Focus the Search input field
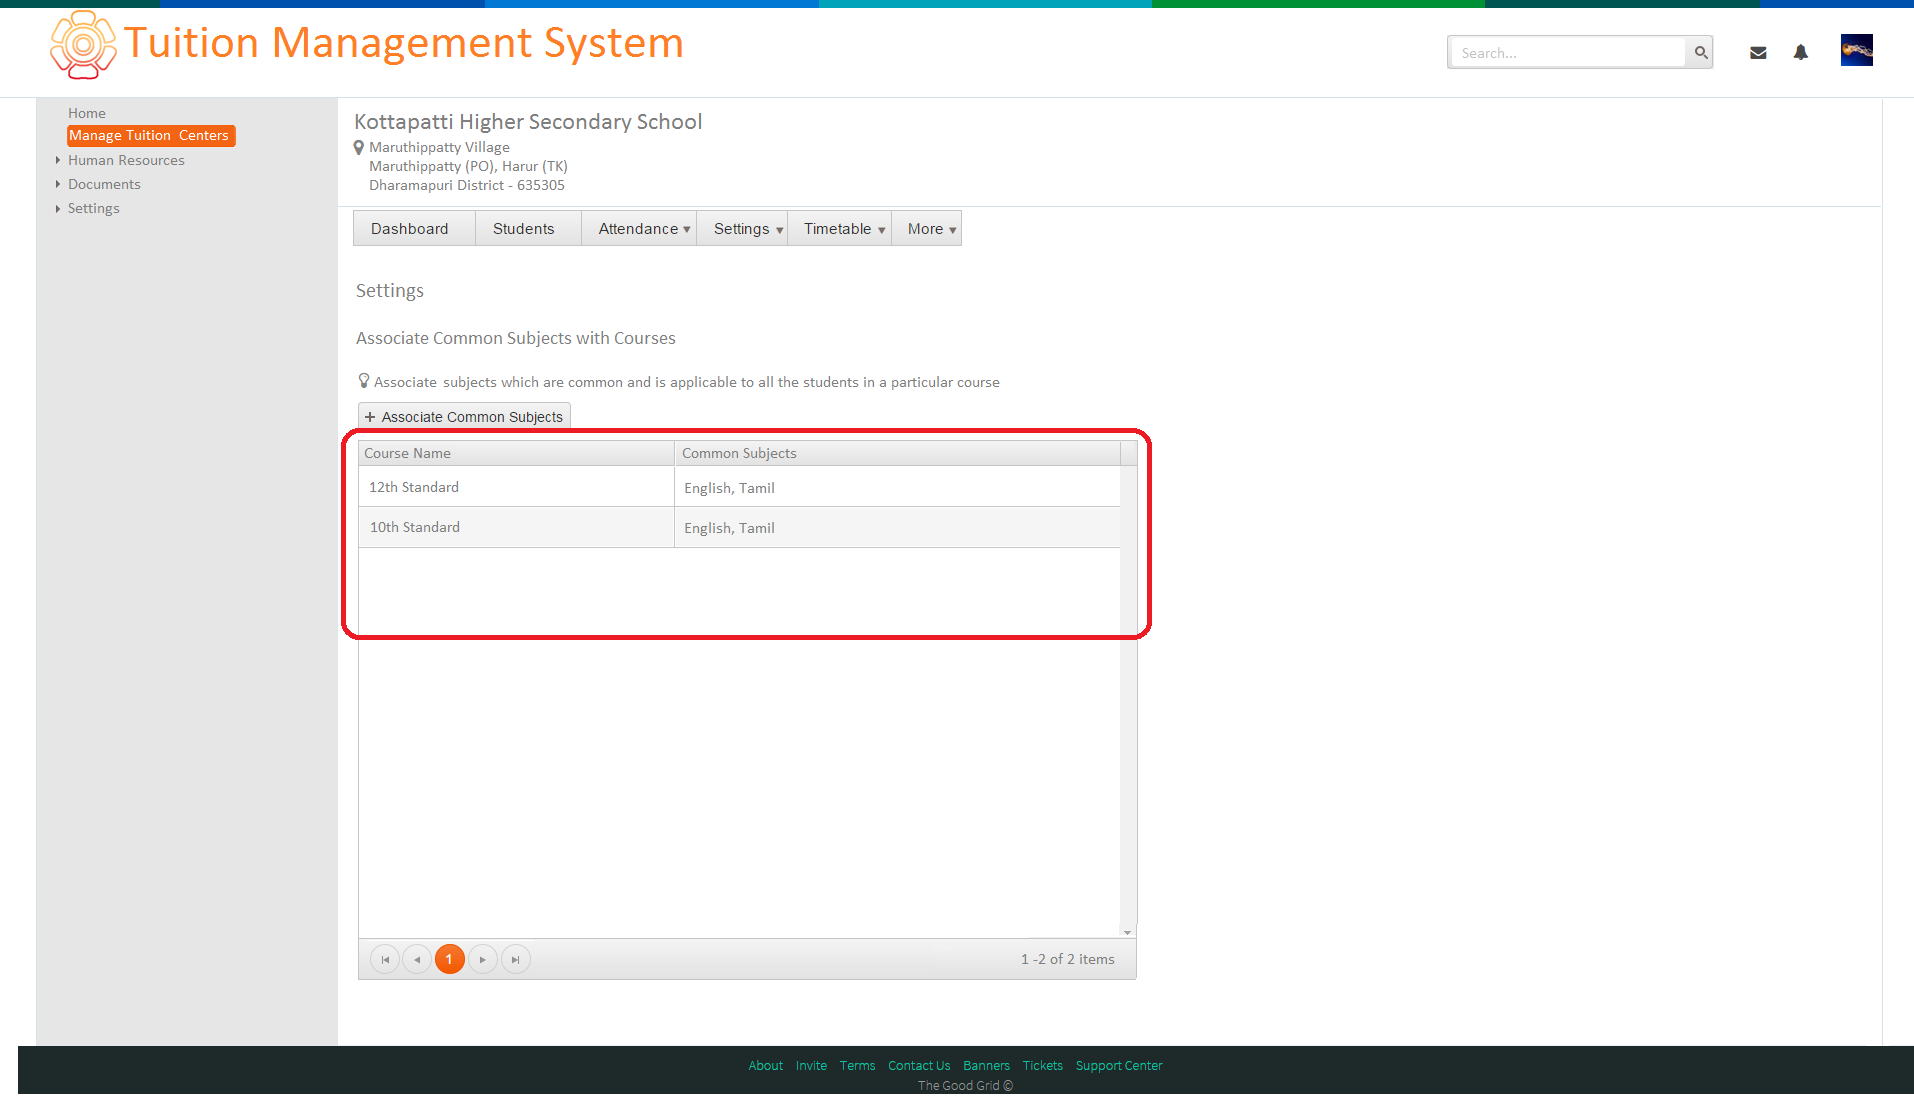 click(x=1567, y=52)
